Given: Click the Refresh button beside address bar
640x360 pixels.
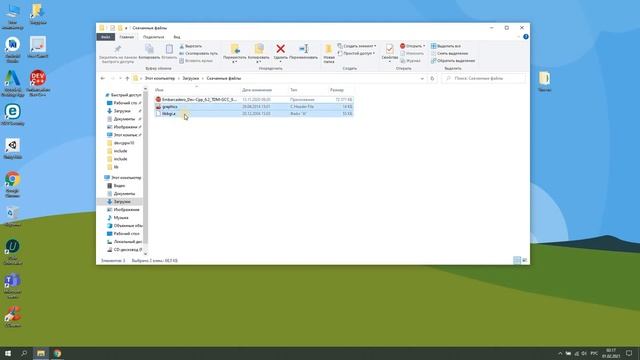Looking at the screenshot, I should click(x=432, y=78).
